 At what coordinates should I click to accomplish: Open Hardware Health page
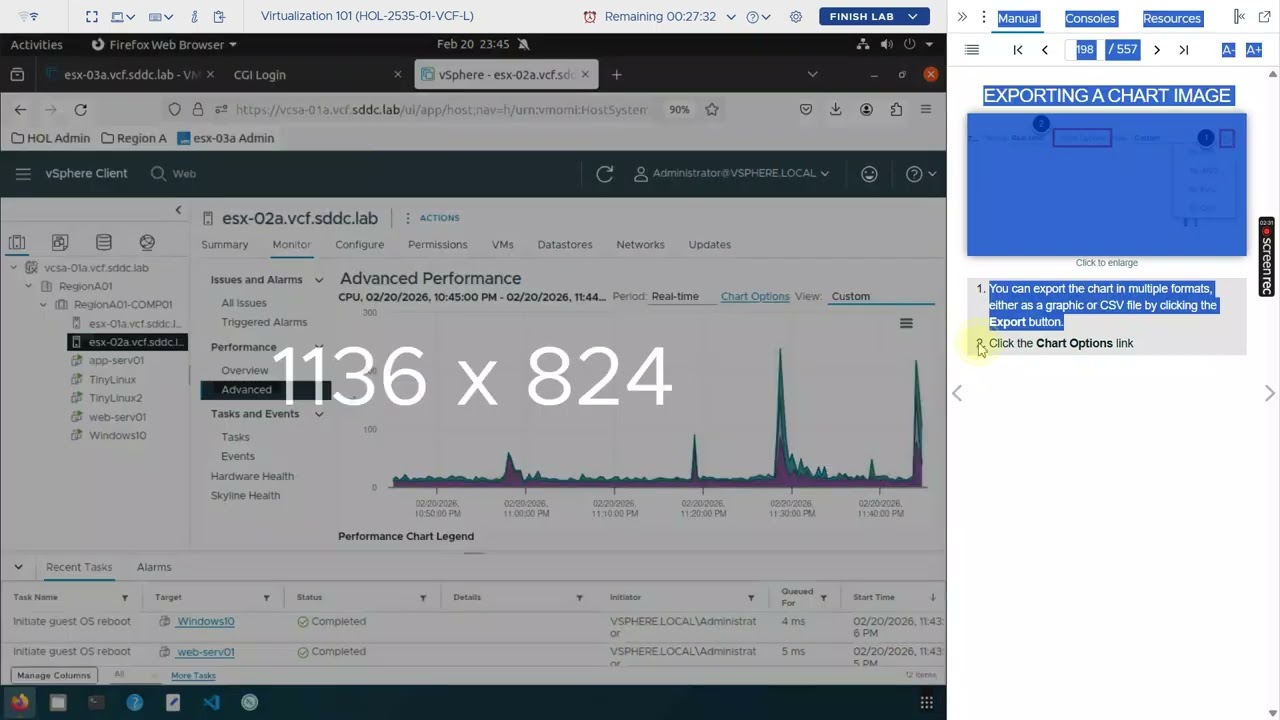[252, 477]
